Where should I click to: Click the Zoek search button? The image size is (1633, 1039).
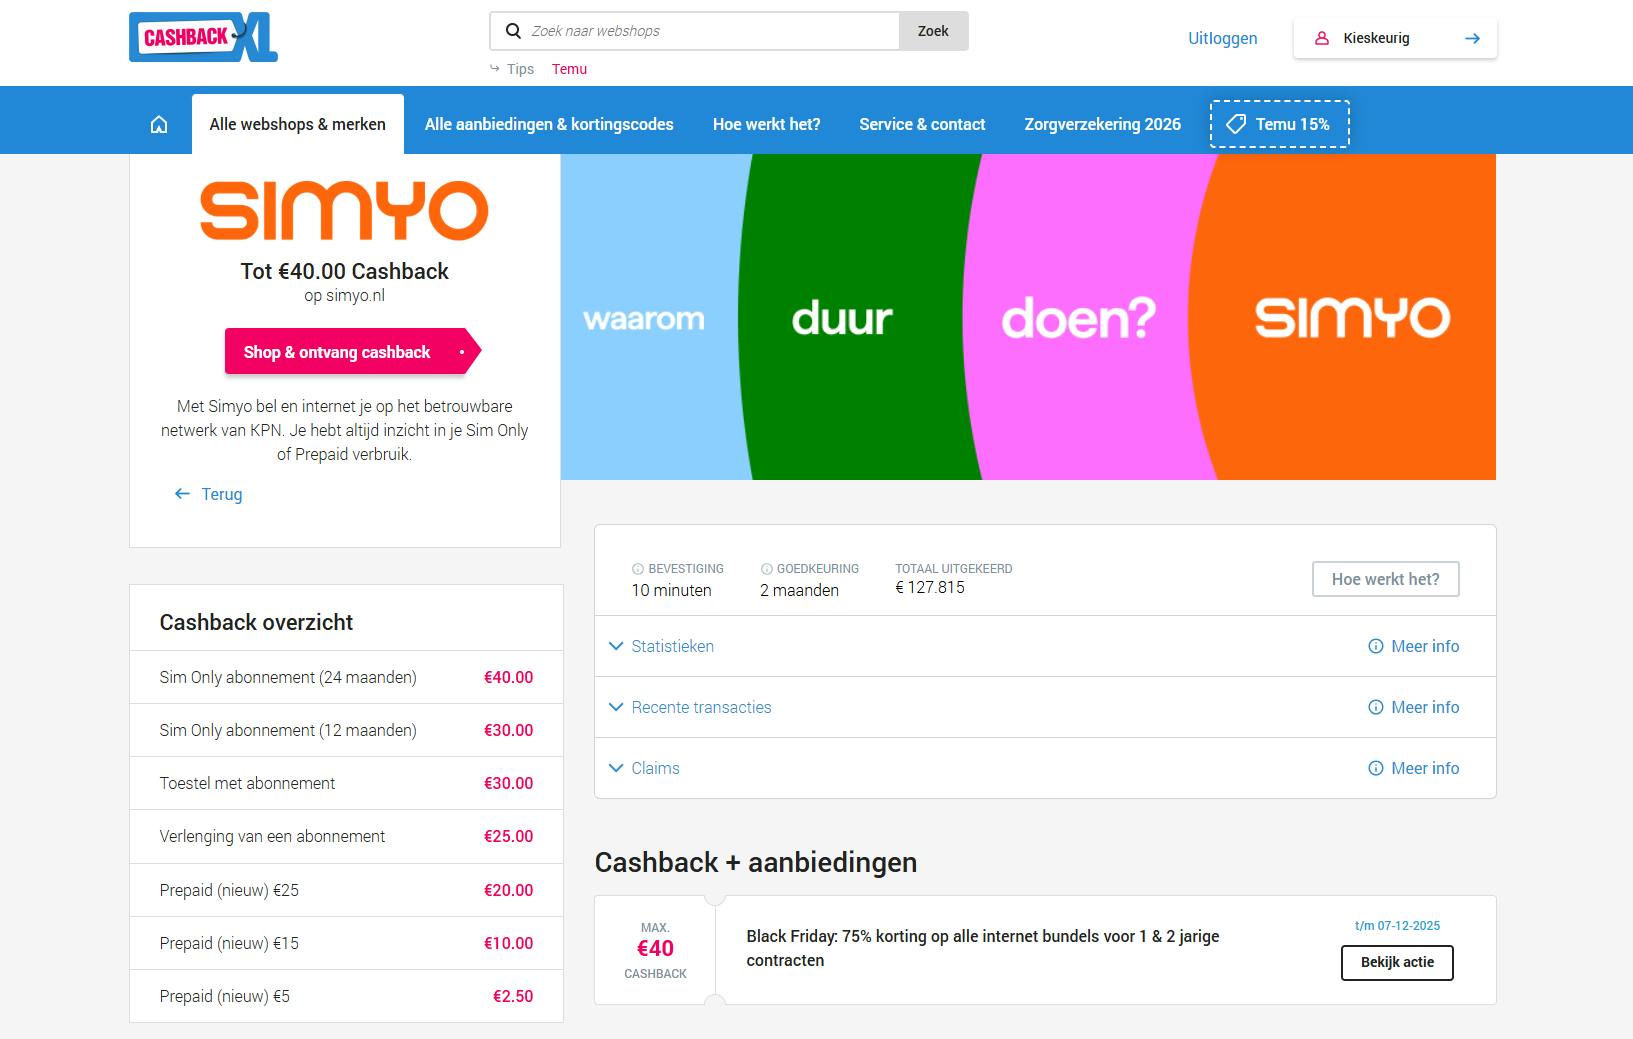point(933,31)
